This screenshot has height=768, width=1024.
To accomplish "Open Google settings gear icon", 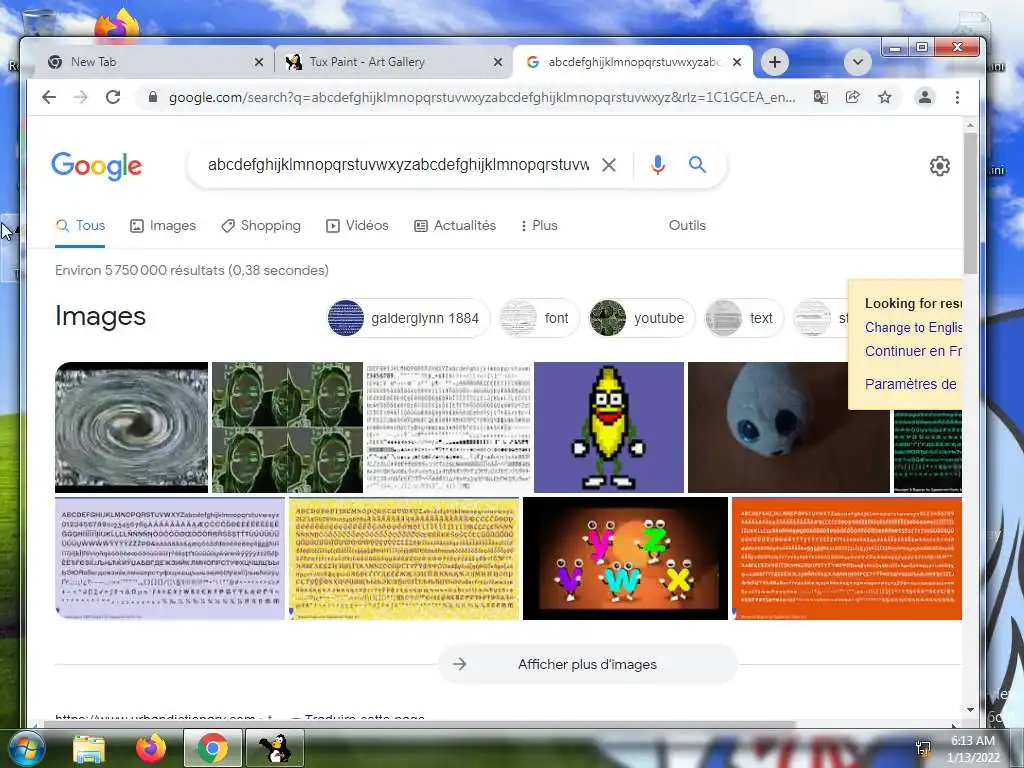I will (x=940, y=166).
